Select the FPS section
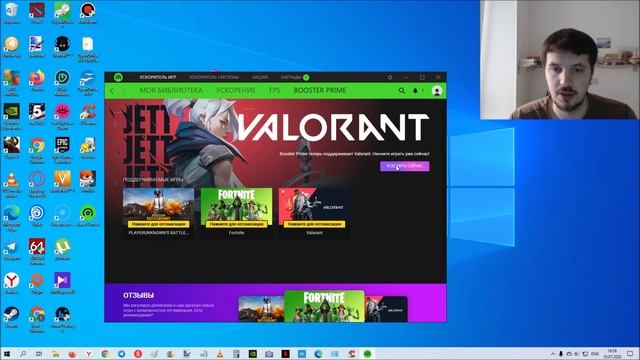640x360 pixels. 275,91
